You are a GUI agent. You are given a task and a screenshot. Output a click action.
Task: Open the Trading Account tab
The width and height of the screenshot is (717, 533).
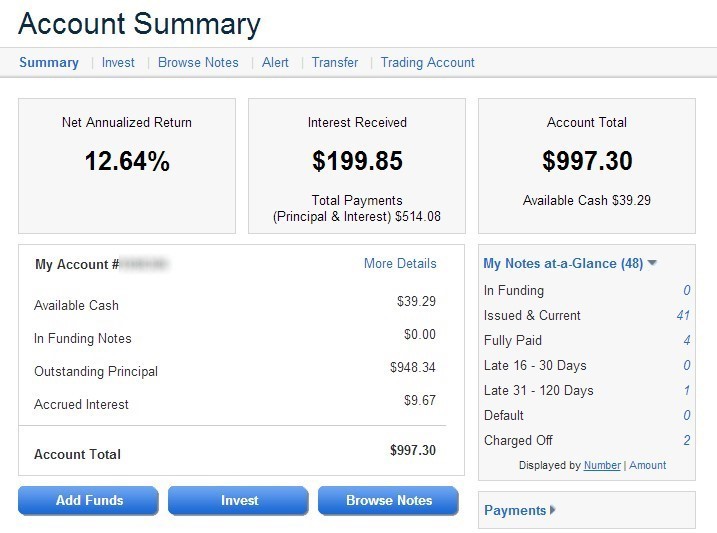coord(427,62)
